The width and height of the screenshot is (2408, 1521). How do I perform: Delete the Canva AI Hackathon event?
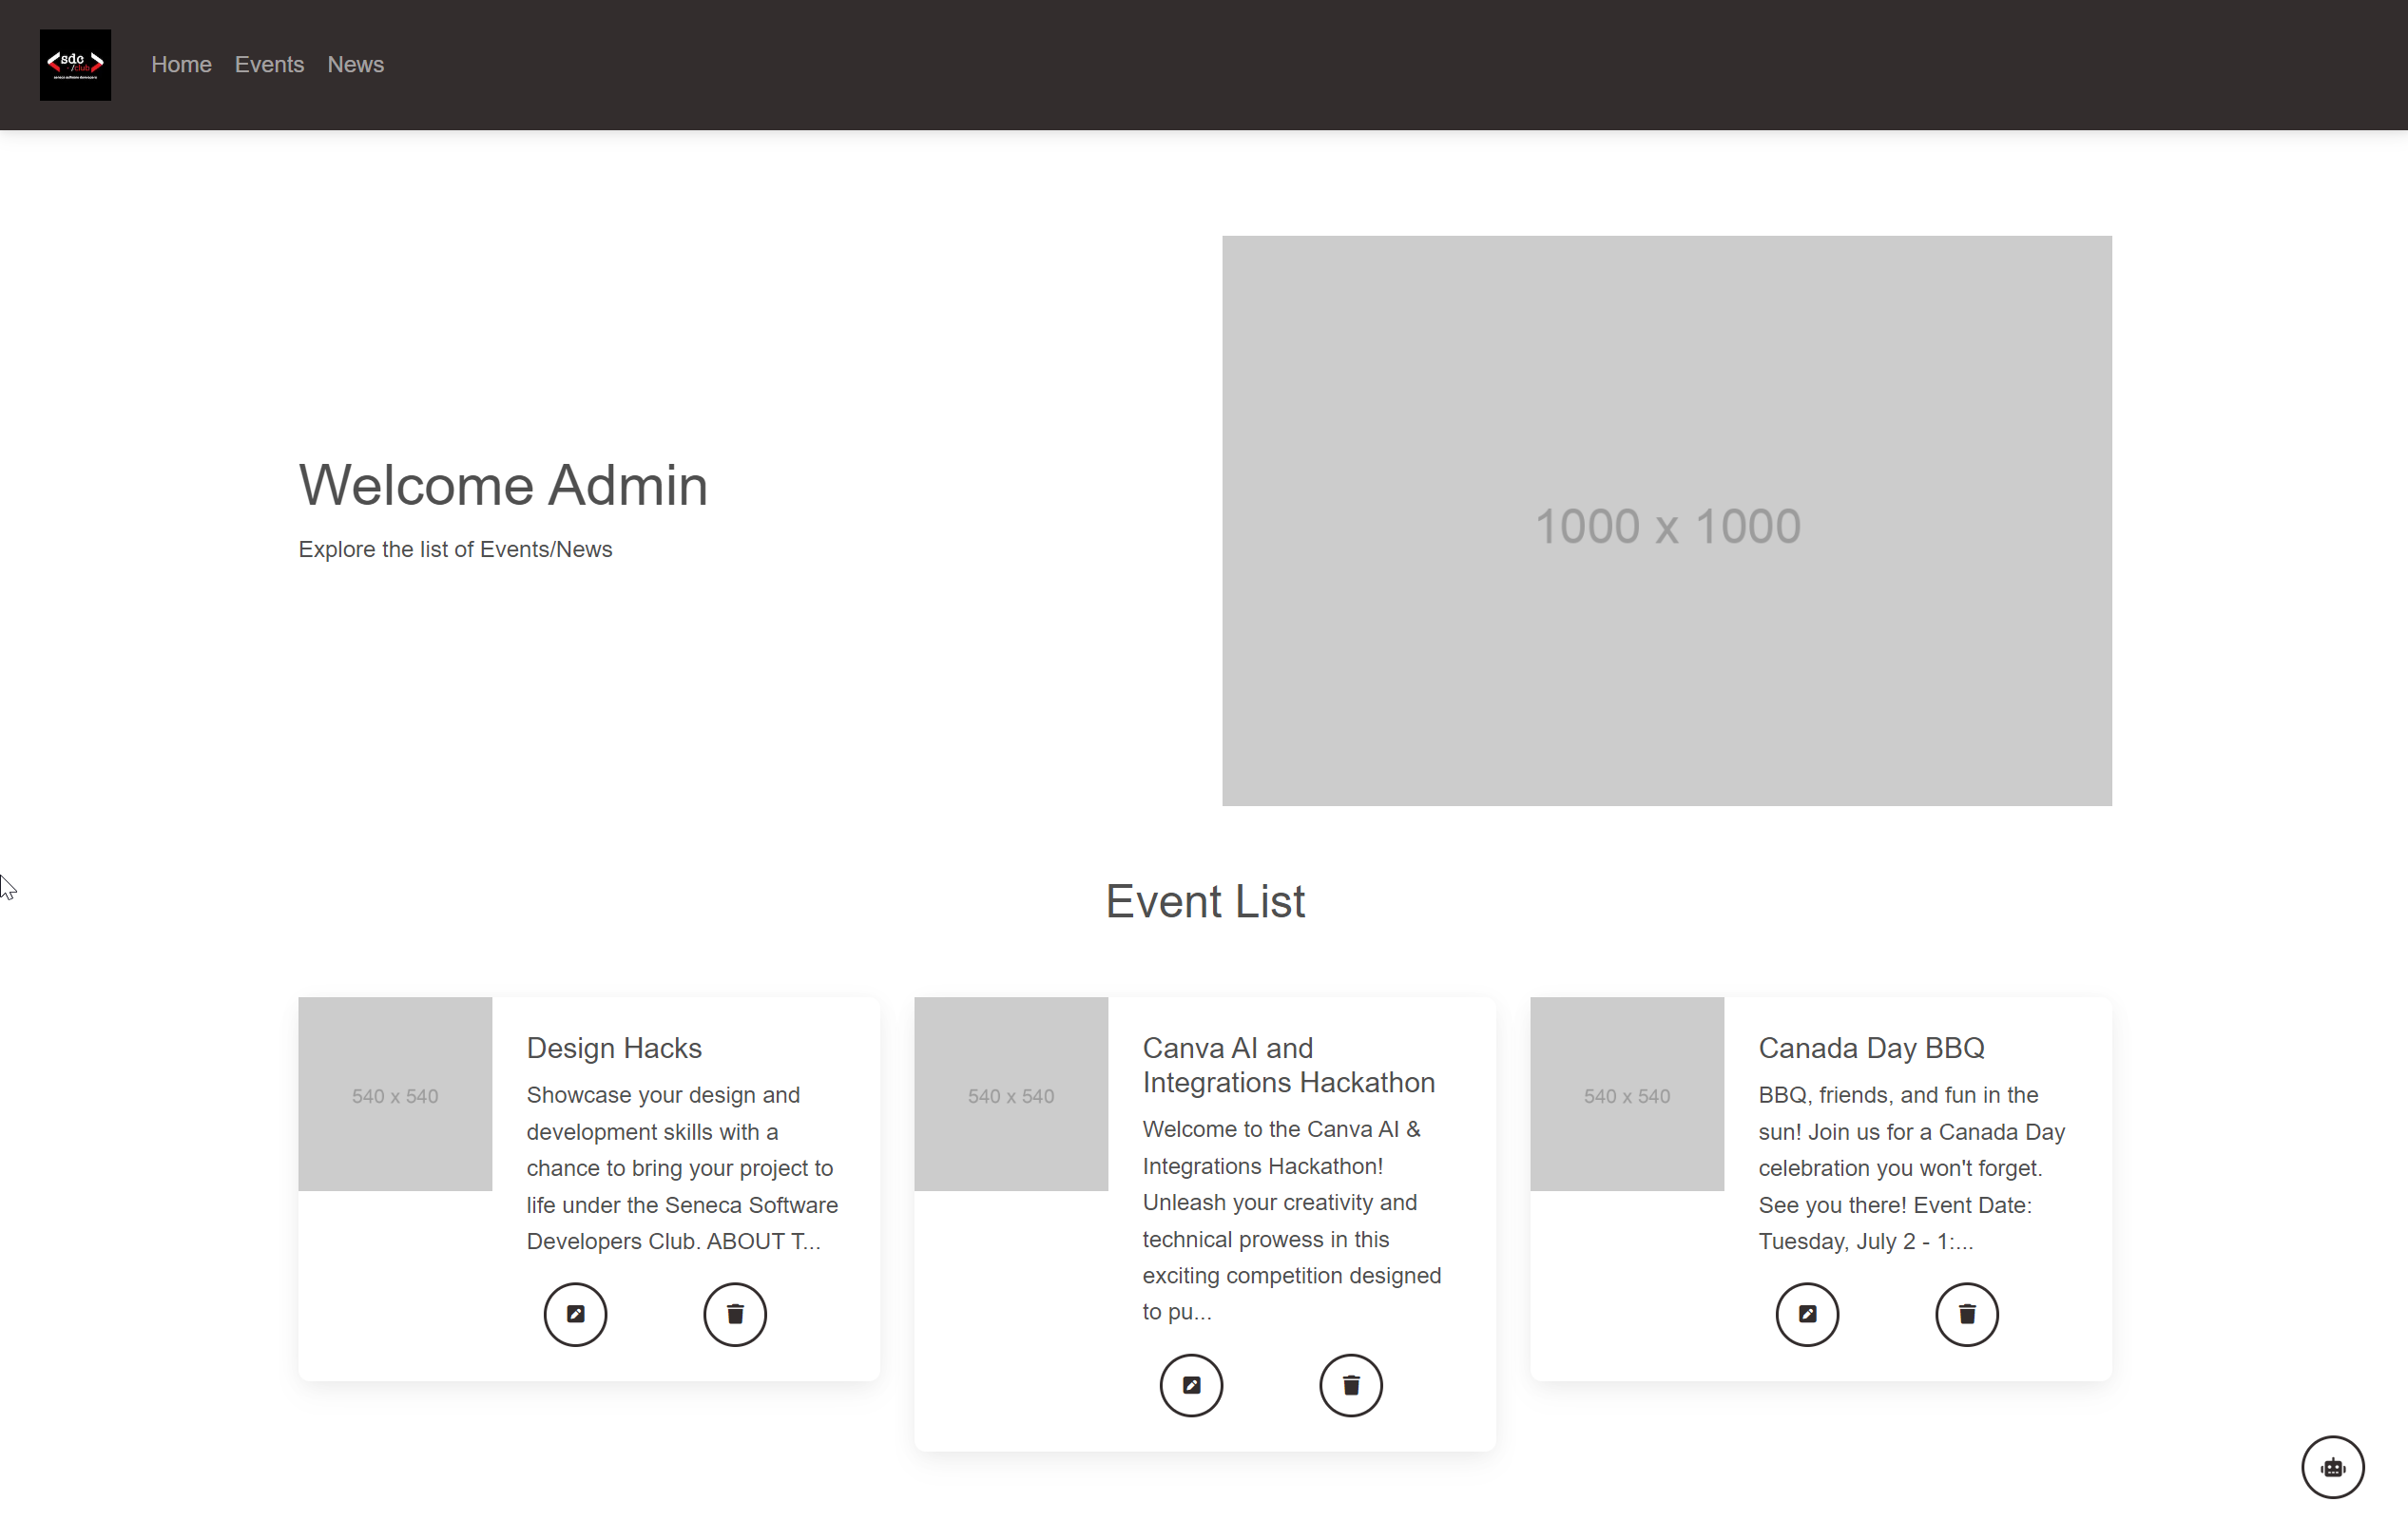pos(1351,1385)
